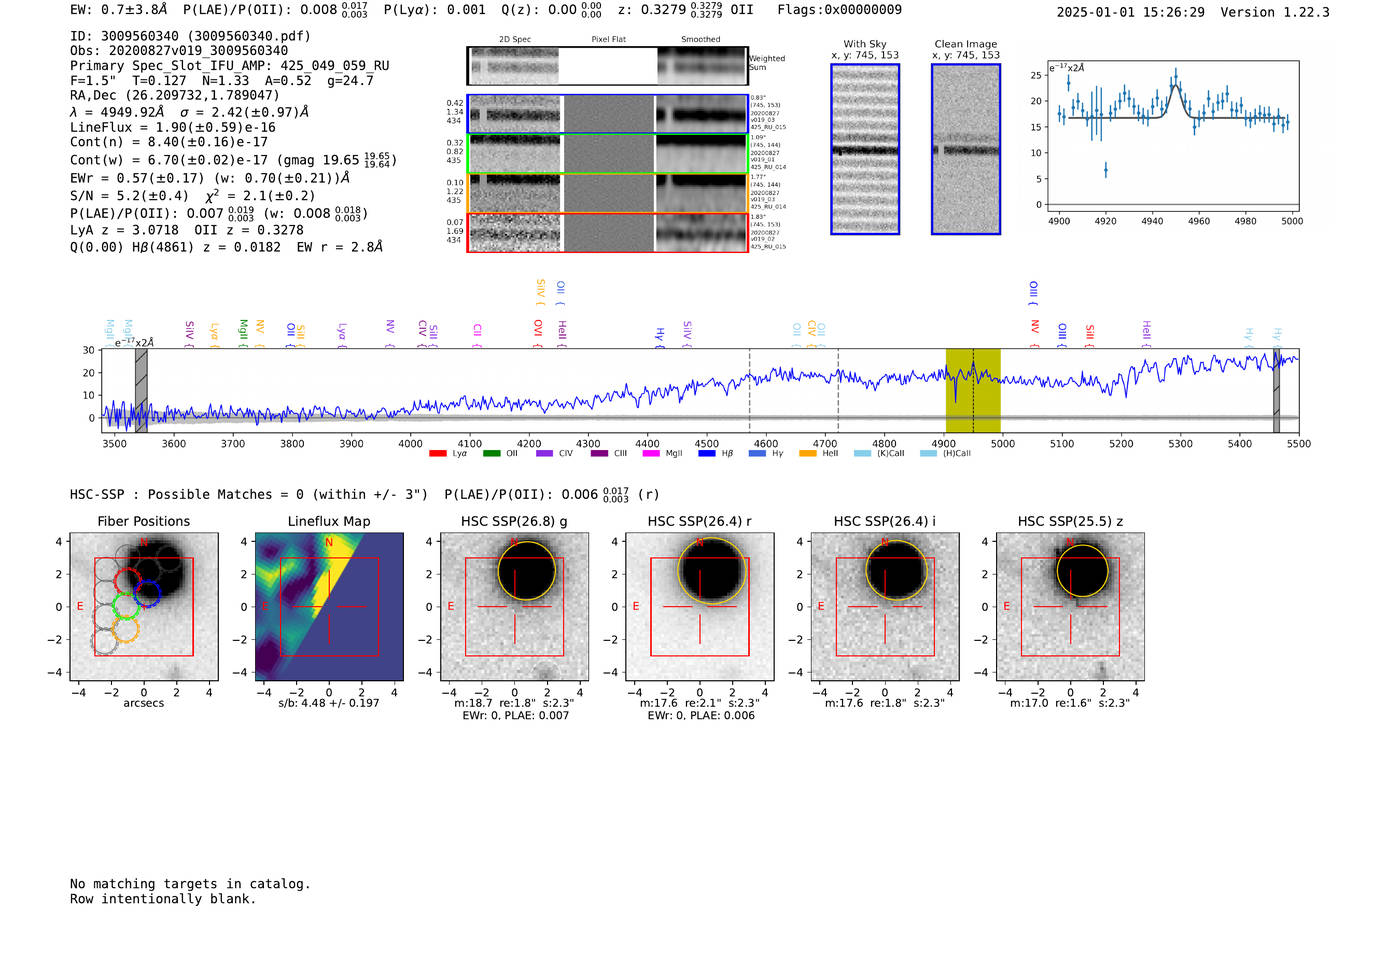Image resolution: width=1400 pixels, height=953 pixels.
Task: Open the HSC SSP(25.5) z cutout
Action: (x=1070, y=607)
